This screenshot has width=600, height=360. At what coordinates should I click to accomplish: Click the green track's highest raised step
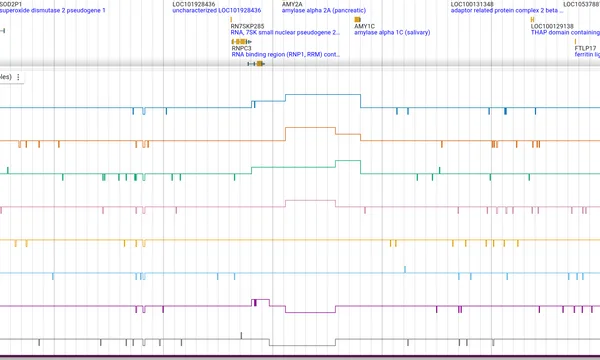click(x=348, y=161)
